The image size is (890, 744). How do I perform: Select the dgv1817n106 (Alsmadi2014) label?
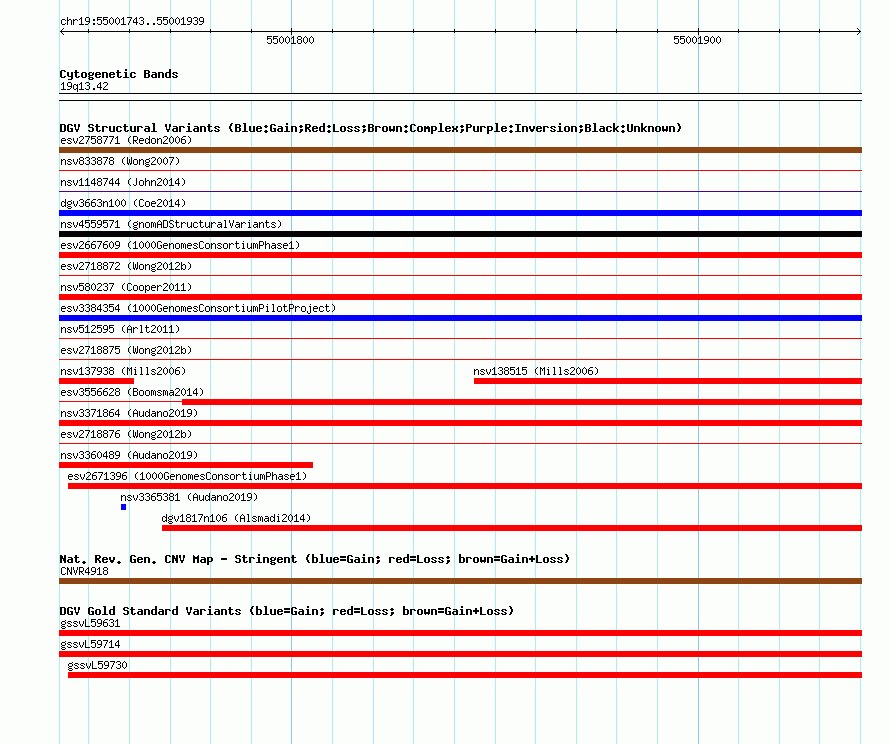236,518
